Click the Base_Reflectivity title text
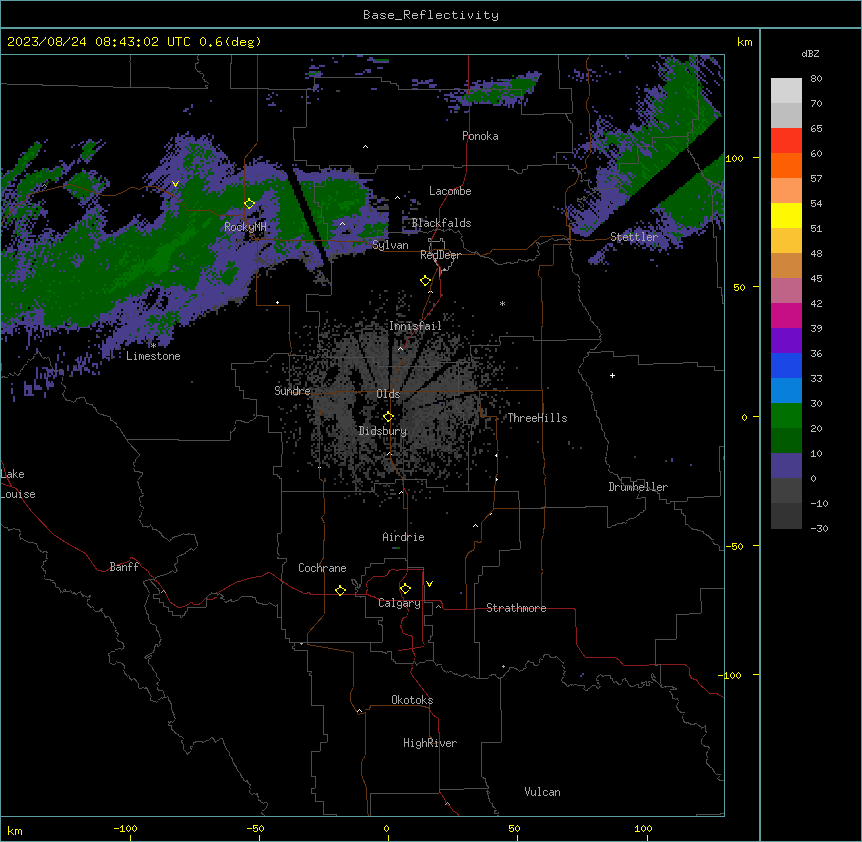 [430, 15]
